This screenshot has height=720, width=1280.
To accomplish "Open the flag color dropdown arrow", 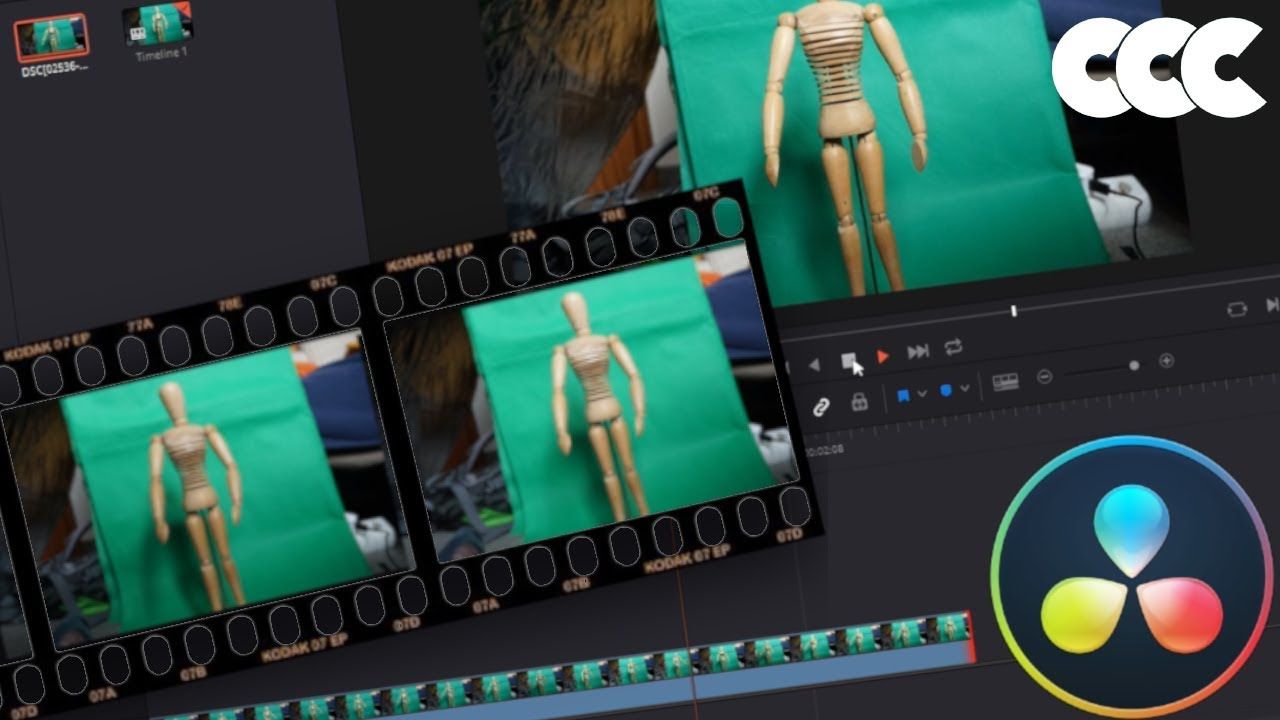I will pyautogui.click(x=921, y=394).
